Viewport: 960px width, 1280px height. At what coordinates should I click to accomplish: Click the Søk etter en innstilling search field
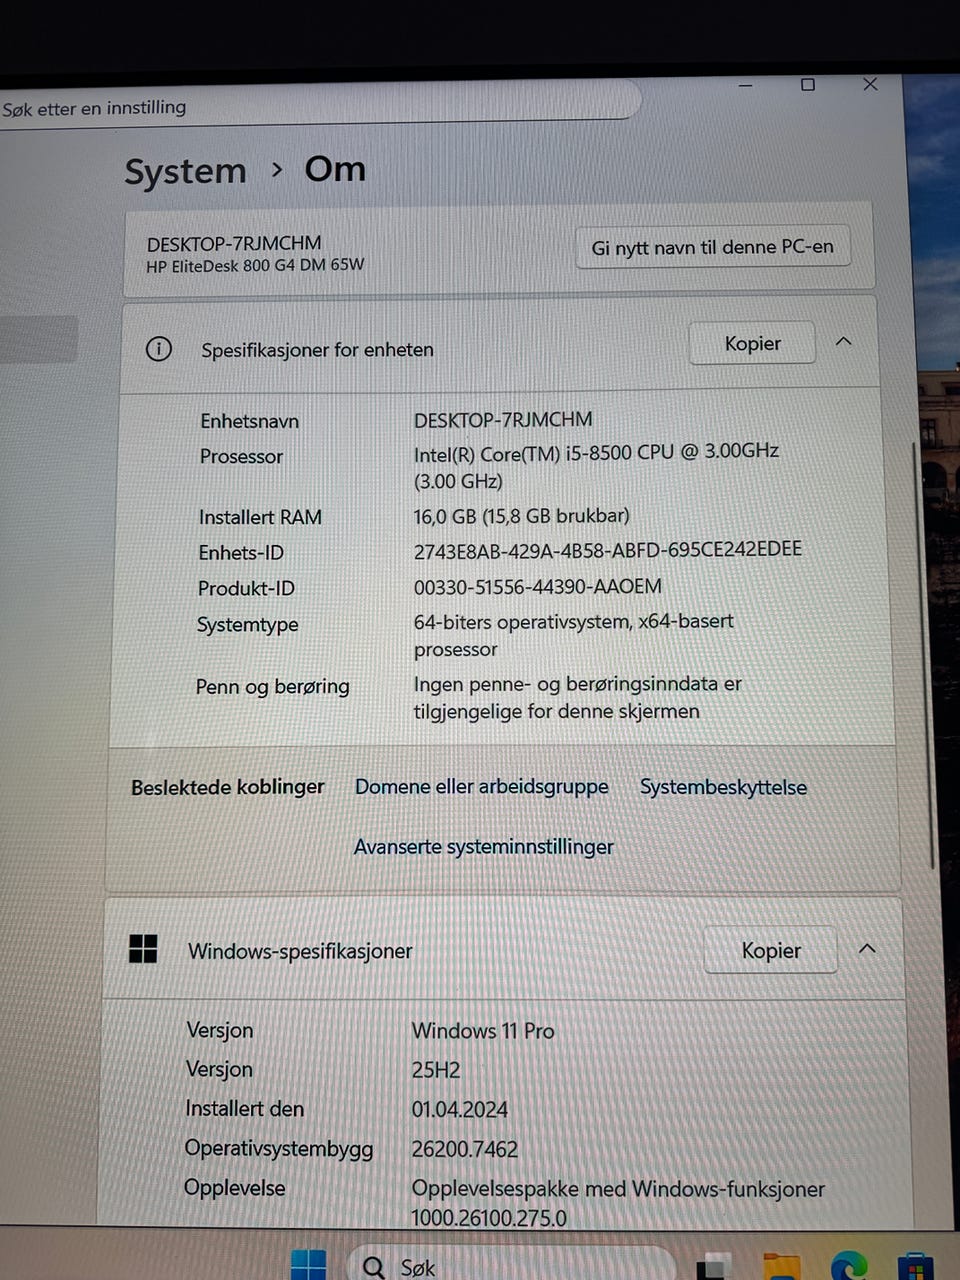tap(318, 103)
